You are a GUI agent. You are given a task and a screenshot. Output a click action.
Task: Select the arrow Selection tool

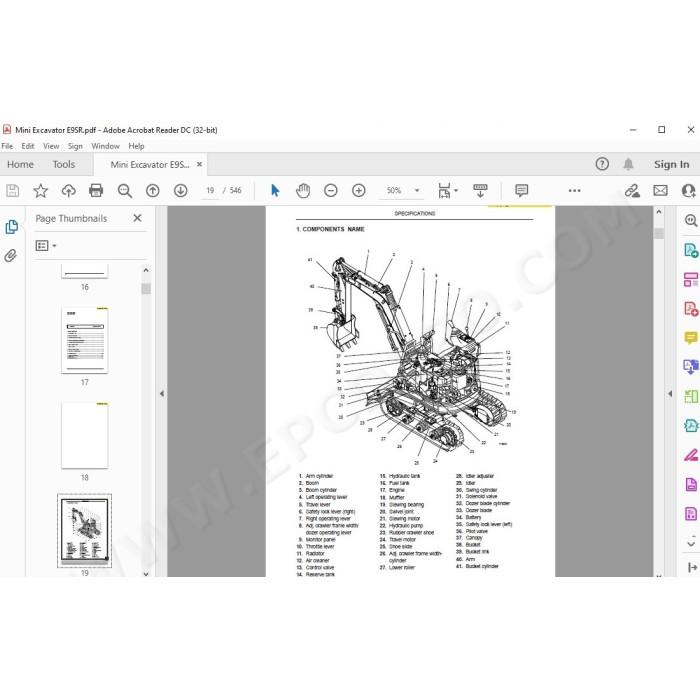(x=275, y=191)
